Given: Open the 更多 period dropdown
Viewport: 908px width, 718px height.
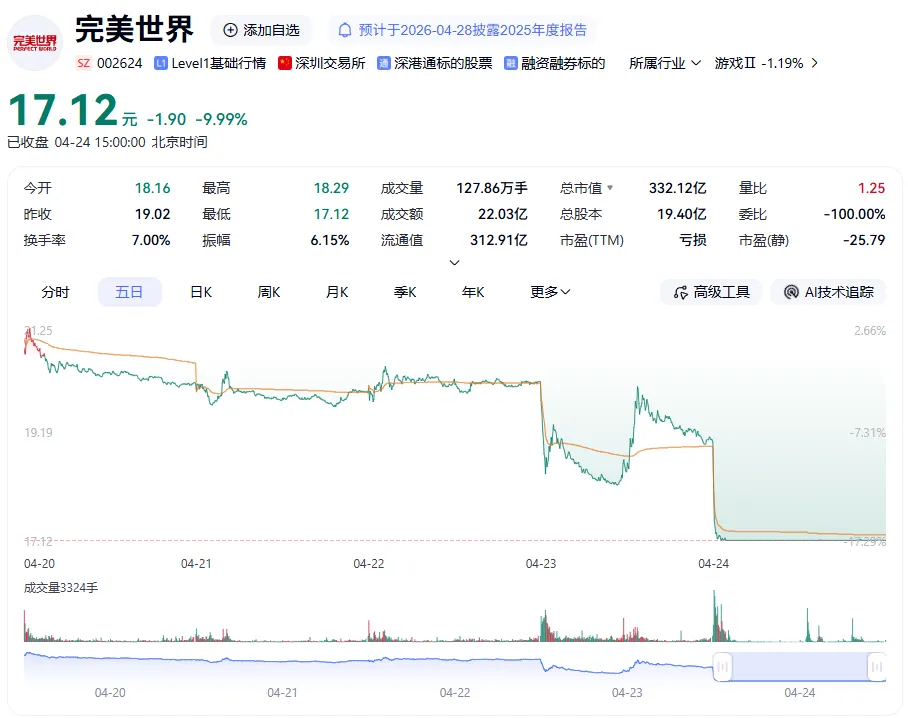Looking at the screenshot, I should point(550,292).
